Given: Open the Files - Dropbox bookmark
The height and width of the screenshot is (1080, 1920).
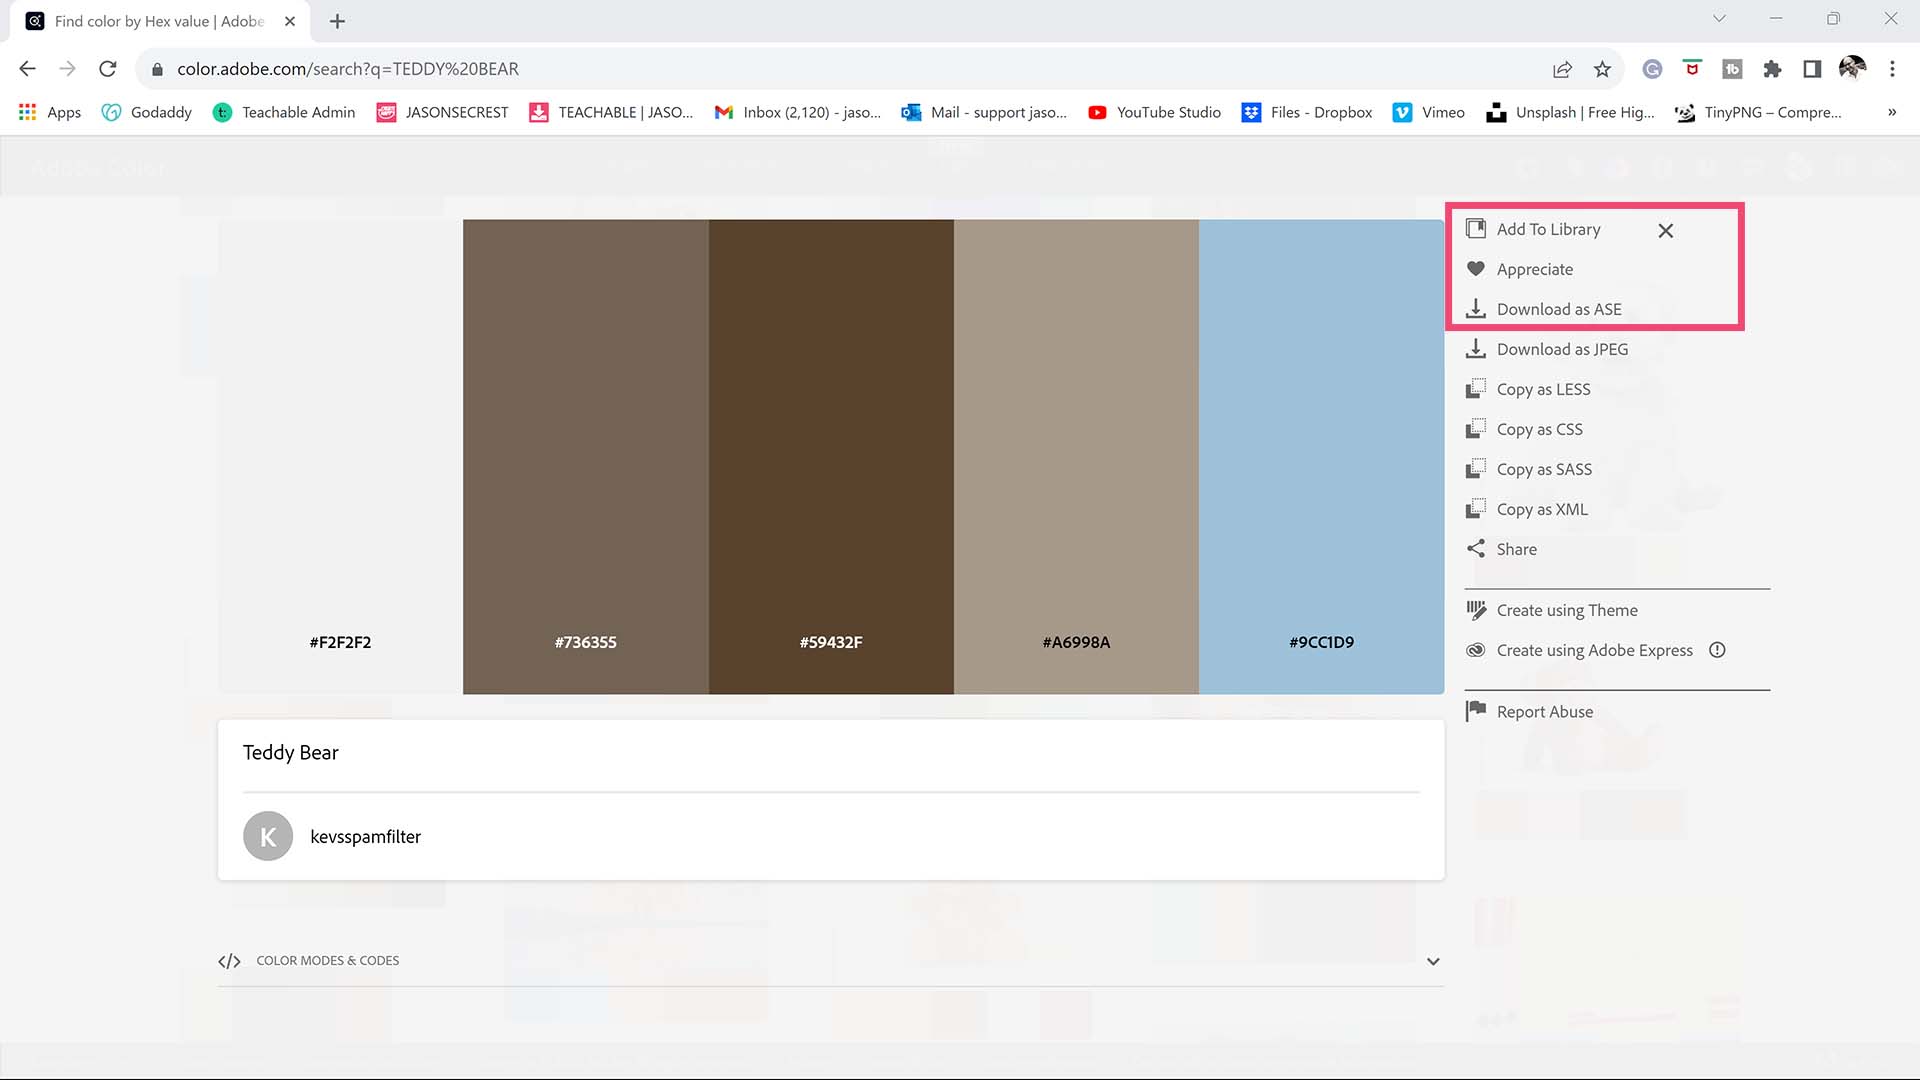Looking at the screenshot, I should point(1307,112).
